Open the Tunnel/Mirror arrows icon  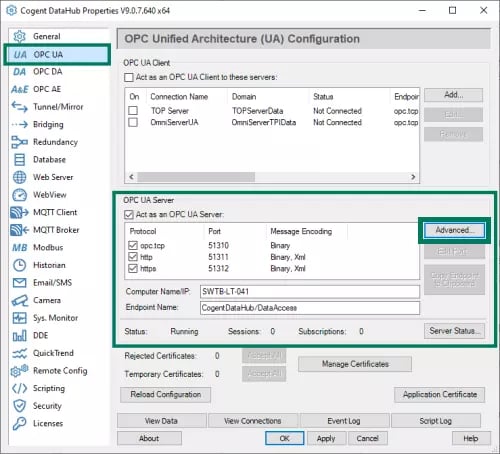[x=19, y=107]
